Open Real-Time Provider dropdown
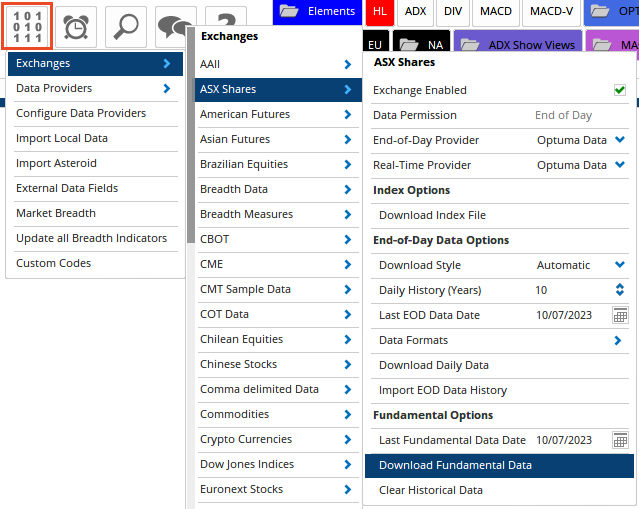 pos(620,165)
